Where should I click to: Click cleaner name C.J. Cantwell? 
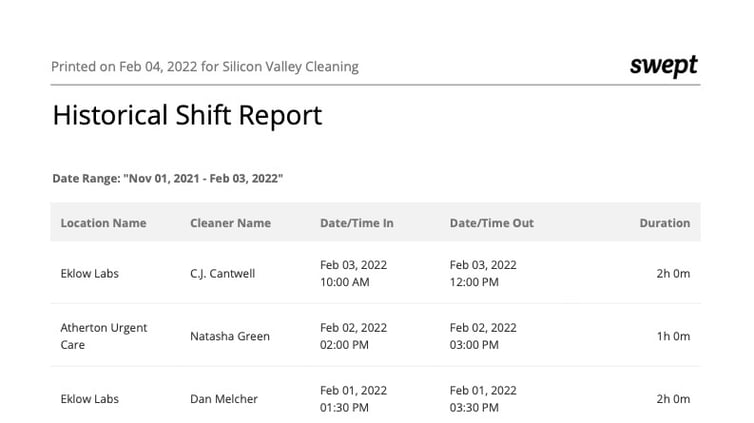pyautogui.click(x=223, y=274)
